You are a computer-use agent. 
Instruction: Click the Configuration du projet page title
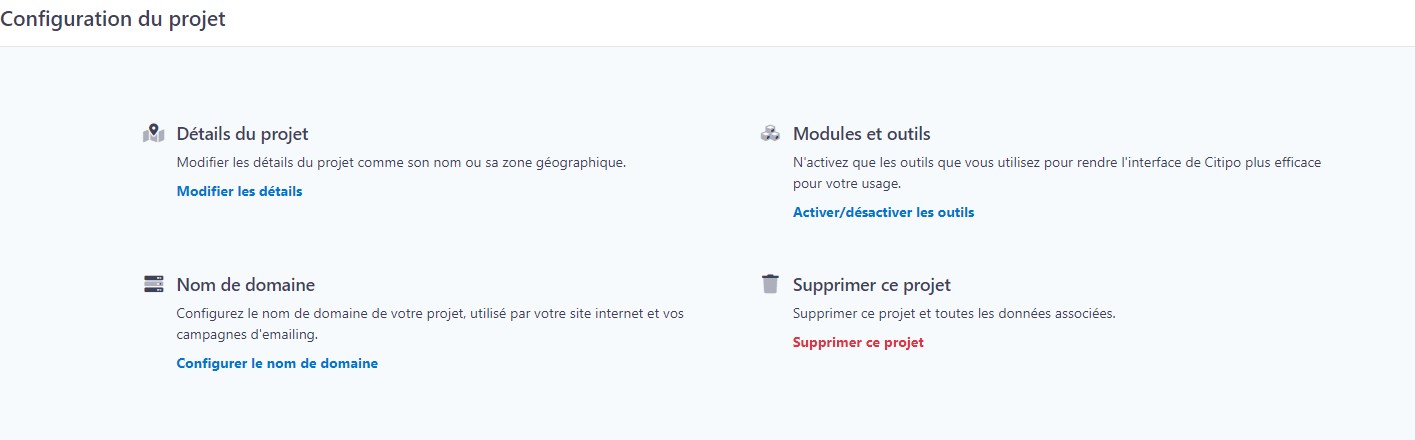click(113, 20)
